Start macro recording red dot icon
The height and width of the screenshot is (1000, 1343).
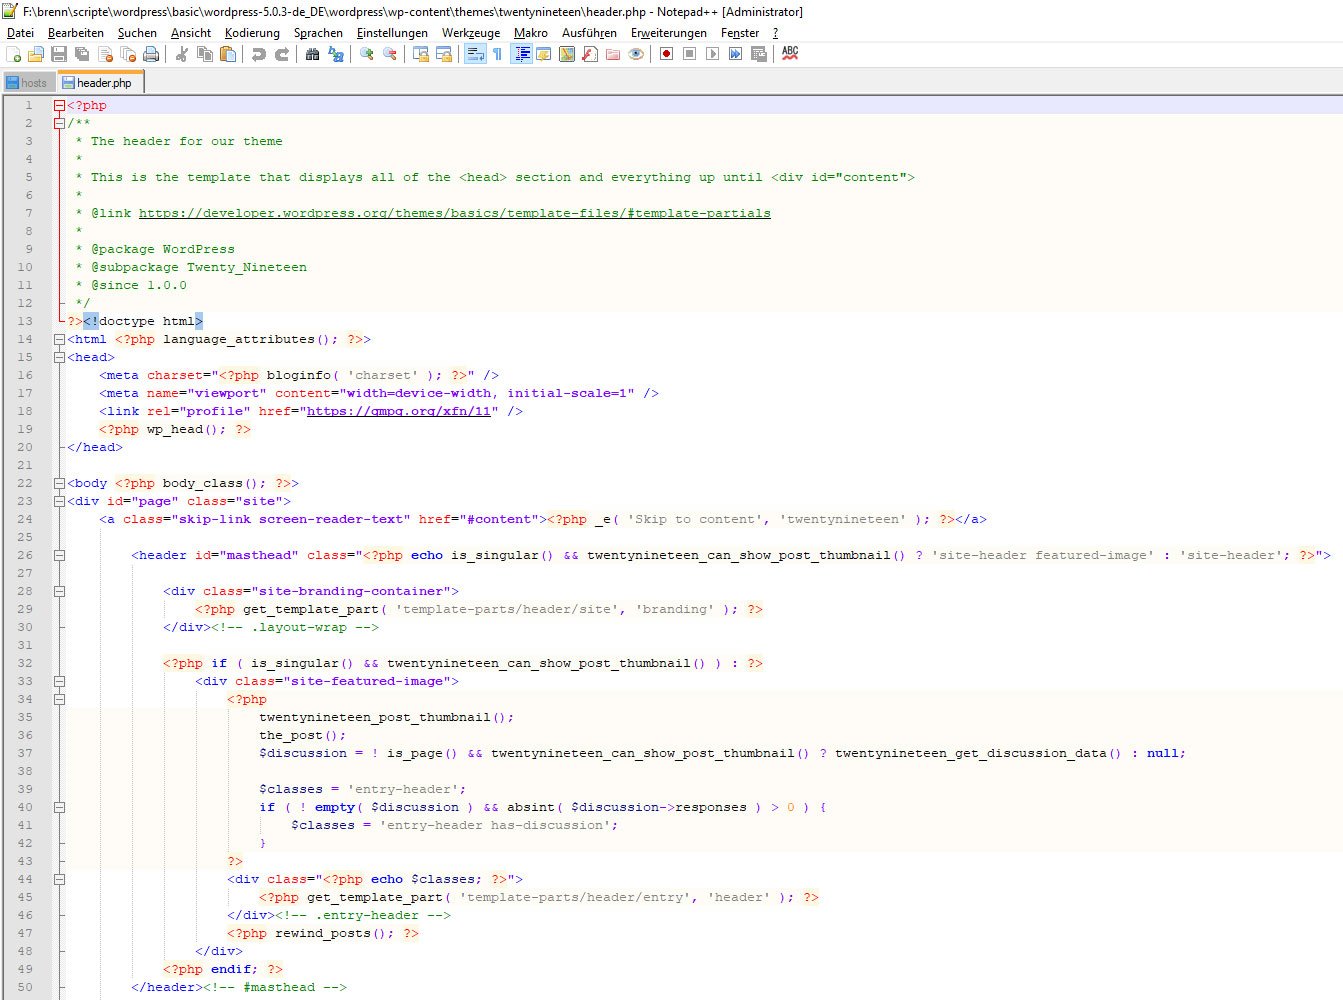(x=666, y=54)
